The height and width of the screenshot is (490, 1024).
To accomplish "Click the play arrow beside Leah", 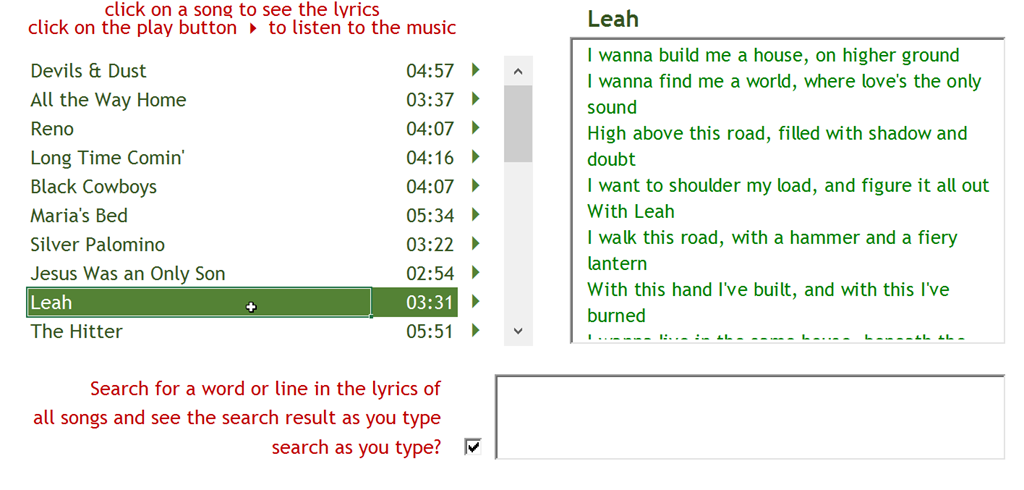I will click(x=475, y=301).
